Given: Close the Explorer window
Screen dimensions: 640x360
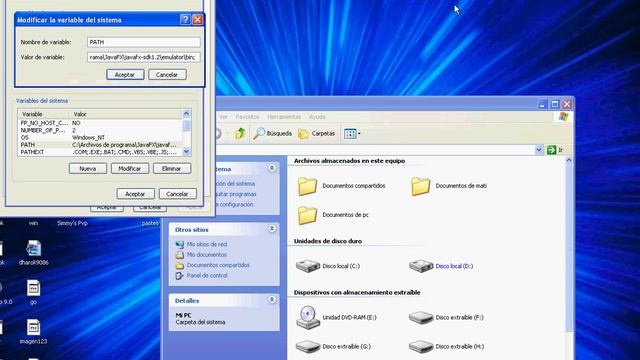Looking at the screenshot, I should click(567, 104).
